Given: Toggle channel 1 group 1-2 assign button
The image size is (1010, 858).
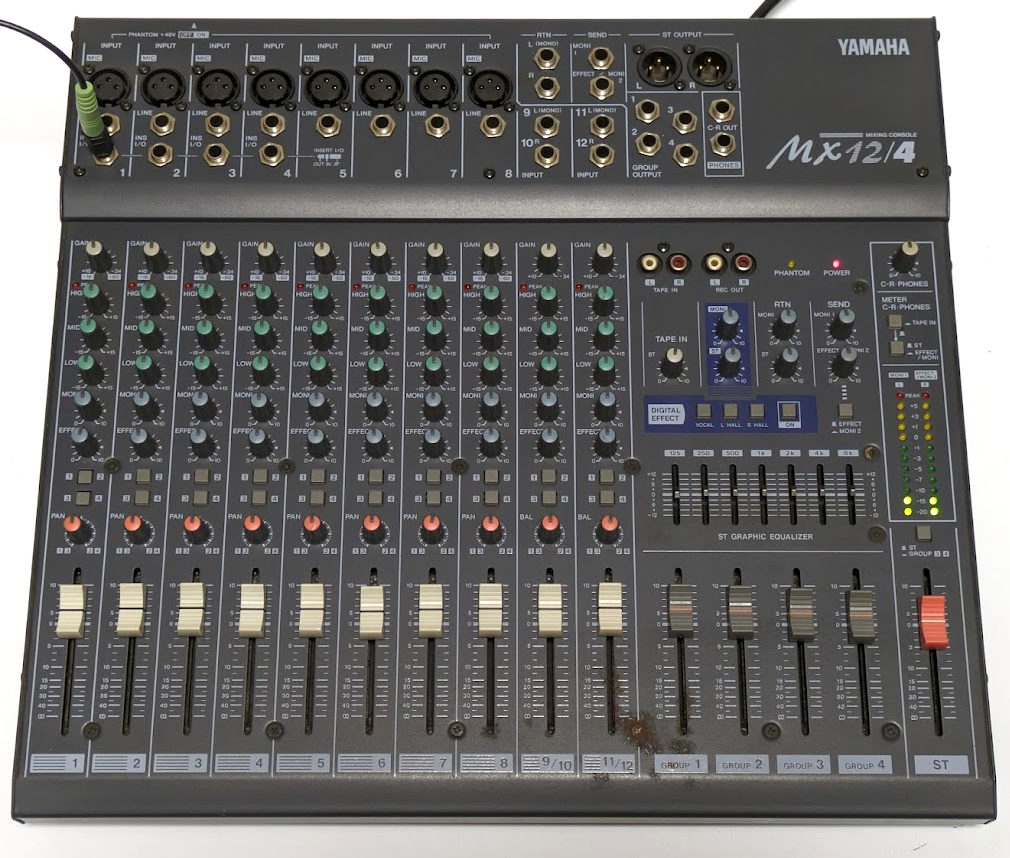Looking at the screenshot, I should coord(84,477).
